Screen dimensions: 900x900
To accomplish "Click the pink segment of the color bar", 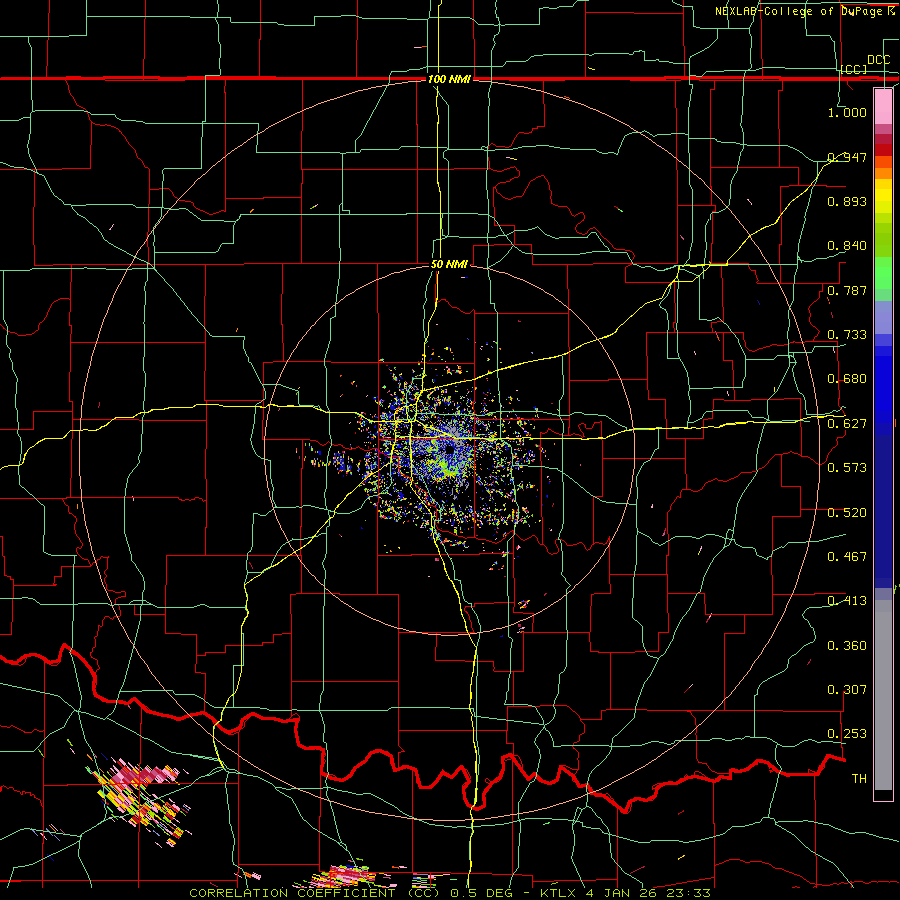I will tap(883, 107).
